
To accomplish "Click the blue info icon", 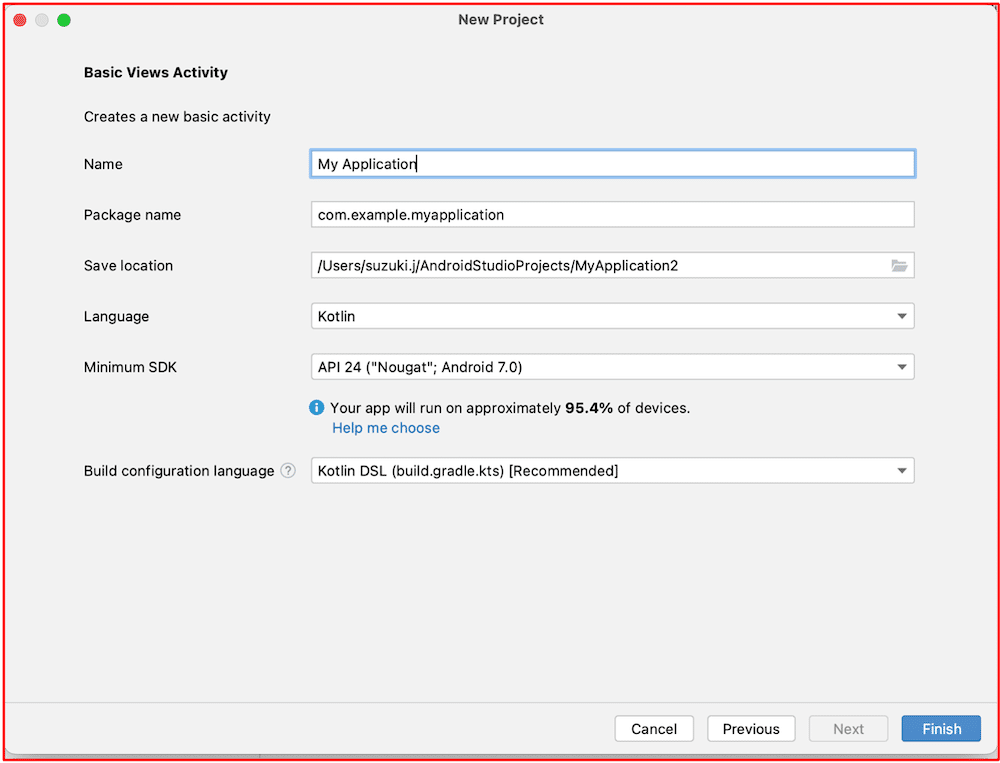I will [x=317, y=408].
